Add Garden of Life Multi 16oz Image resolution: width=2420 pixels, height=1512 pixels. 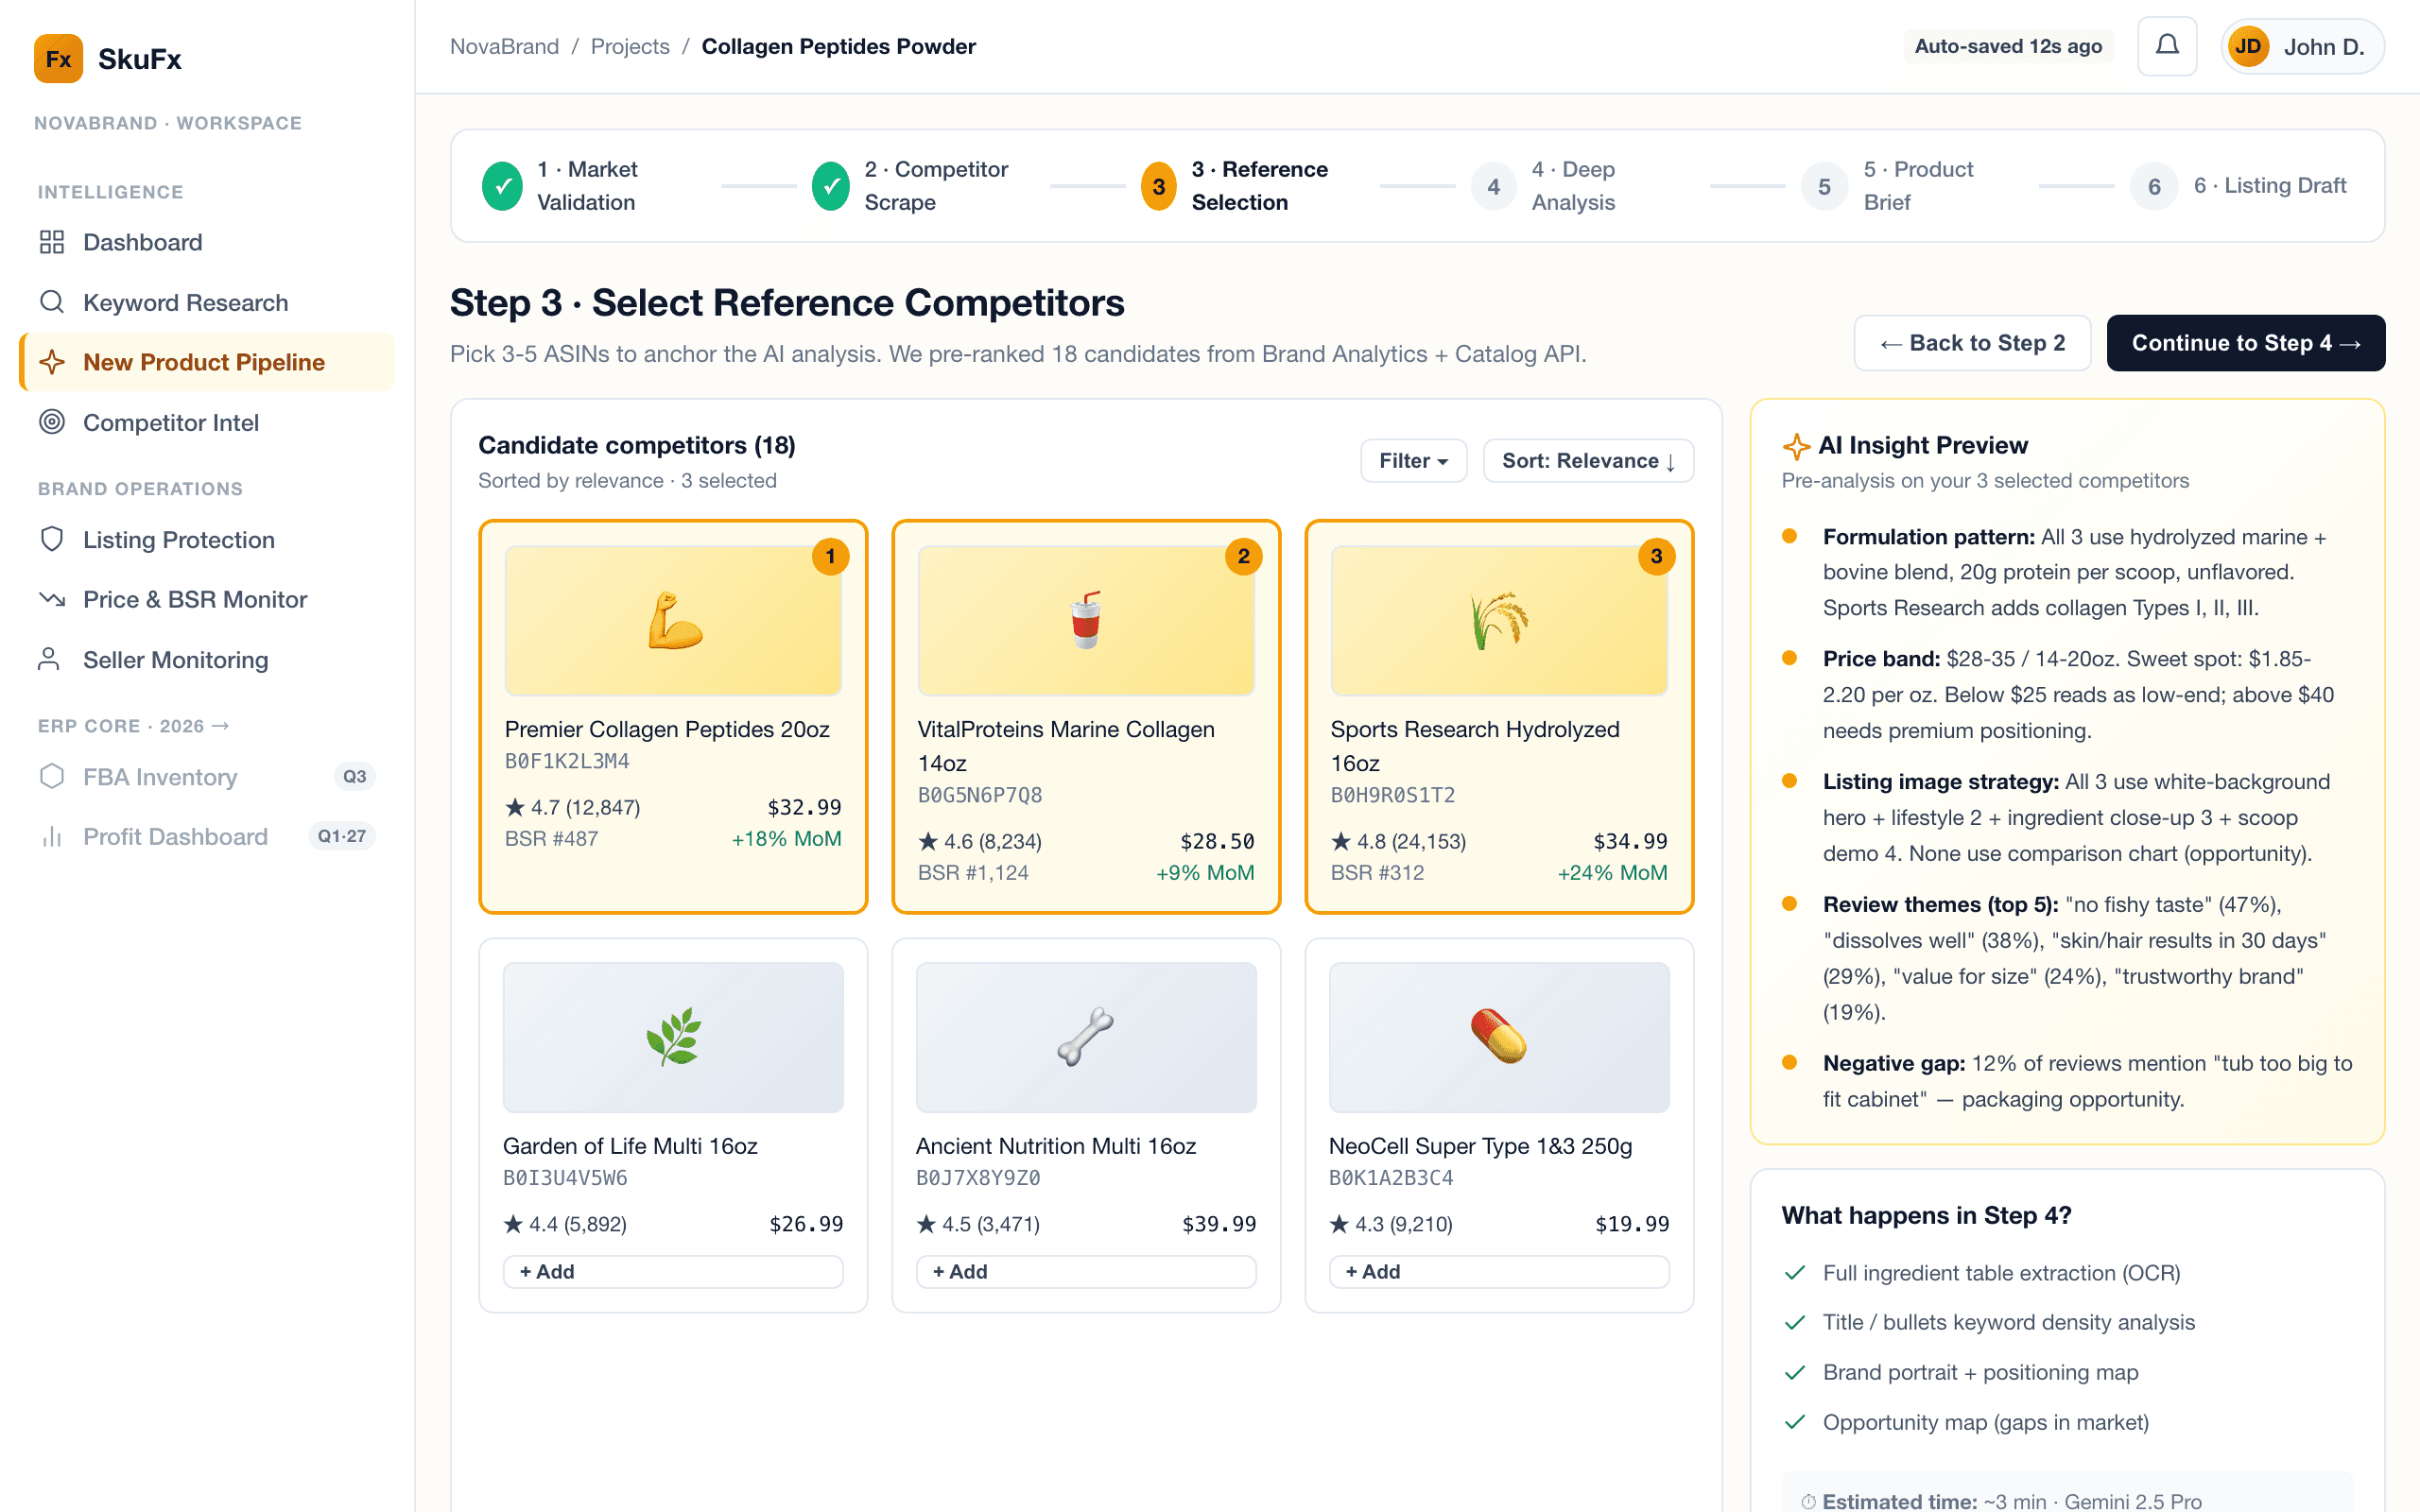pyautogui.click(x=672, y=1271)
